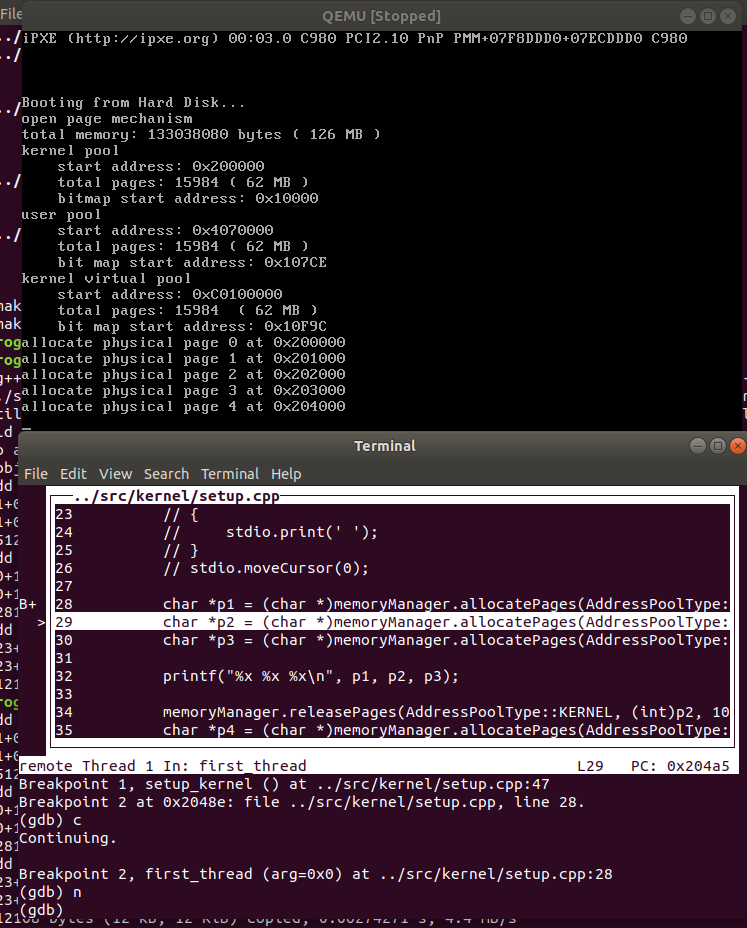The image size is (747, 928).
Task: Click 'Breakpoint 2 at 0x2048e' output line
Action: [302, 802]
